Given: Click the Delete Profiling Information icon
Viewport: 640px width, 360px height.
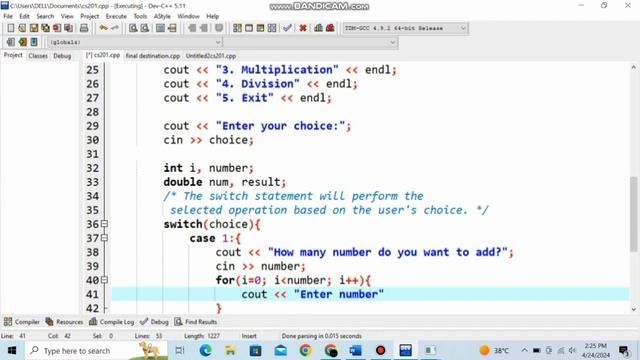Looking at the screenshot, I should 330,28.
